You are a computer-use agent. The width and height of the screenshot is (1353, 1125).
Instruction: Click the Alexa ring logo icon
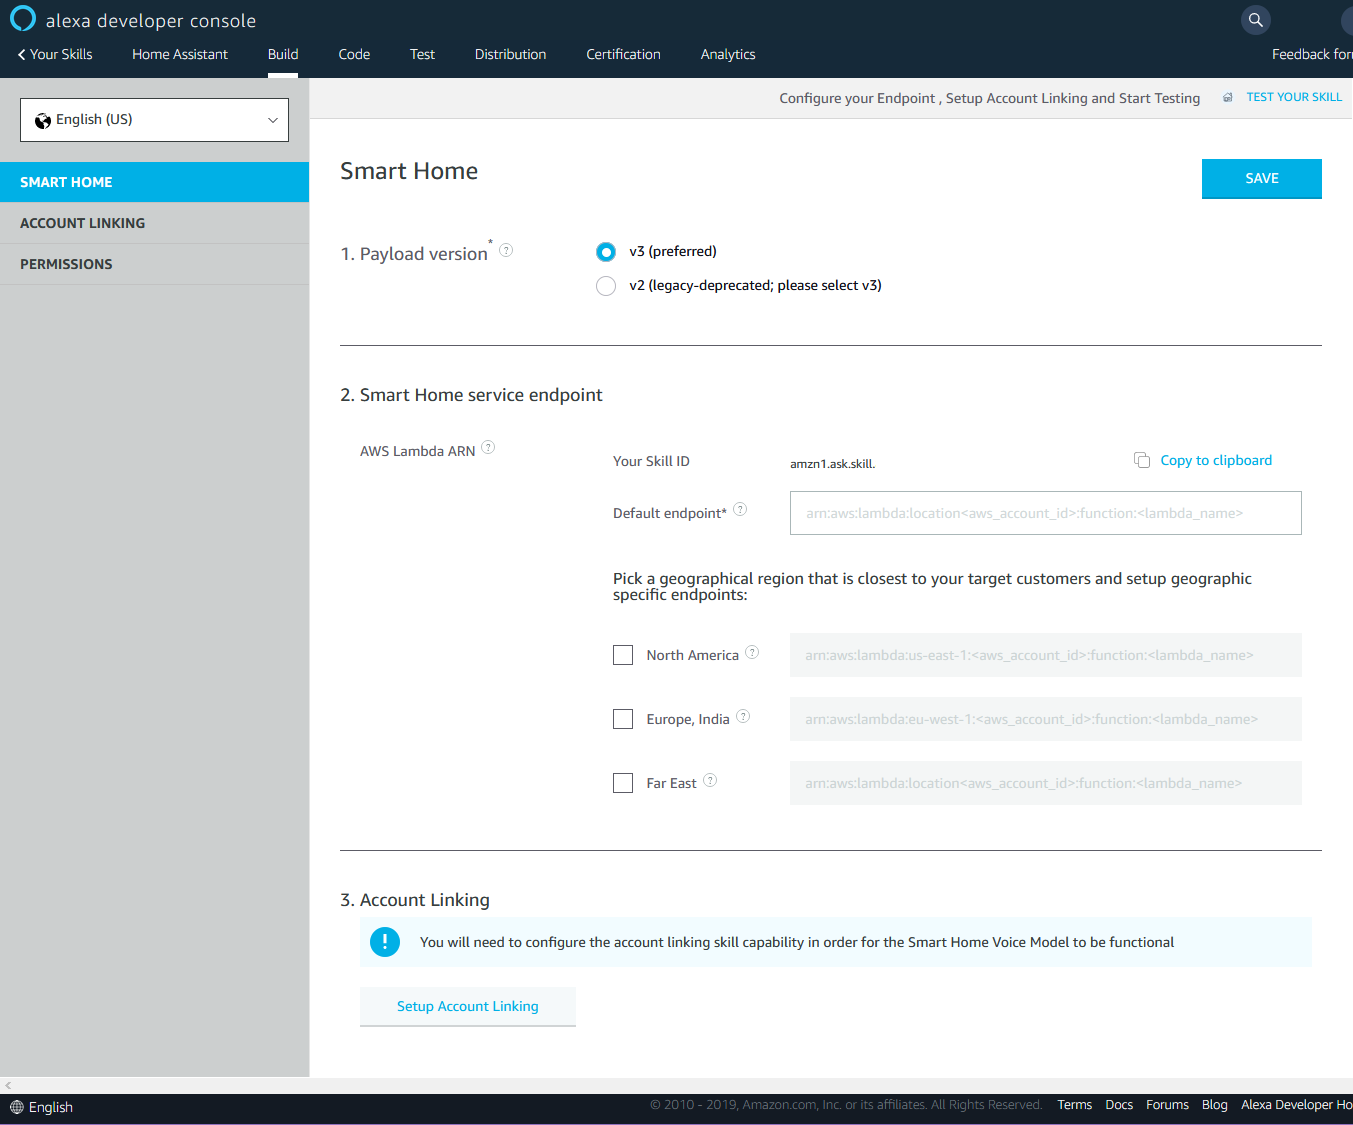(x=22, y=19)
